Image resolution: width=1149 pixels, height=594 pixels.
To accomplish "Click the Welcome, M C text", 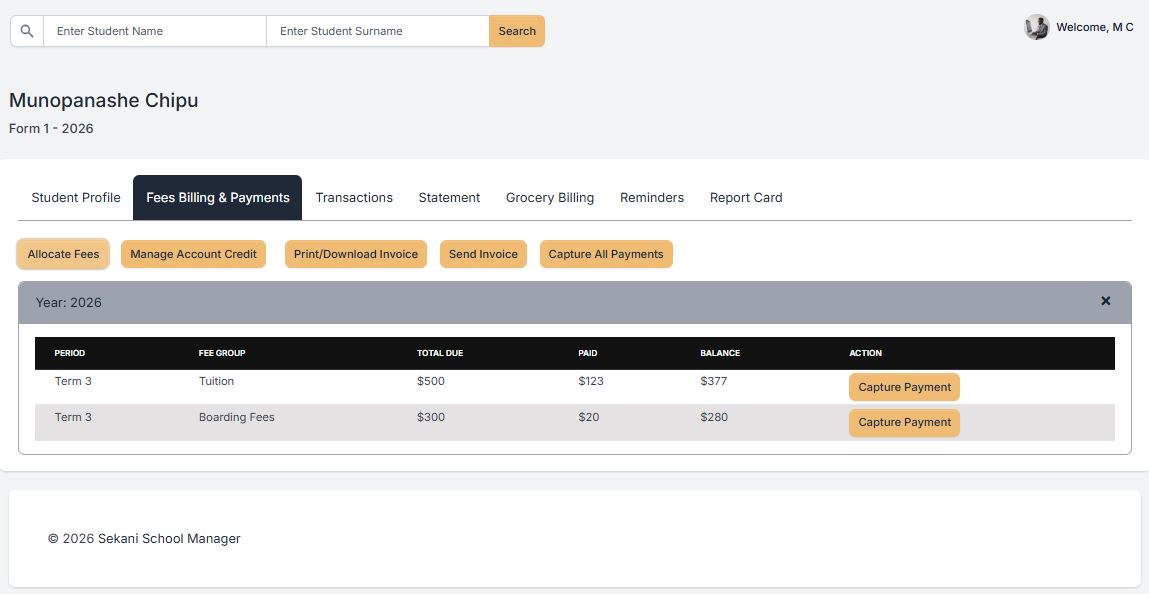I will pyautogui.click(x=1095, y=27).
